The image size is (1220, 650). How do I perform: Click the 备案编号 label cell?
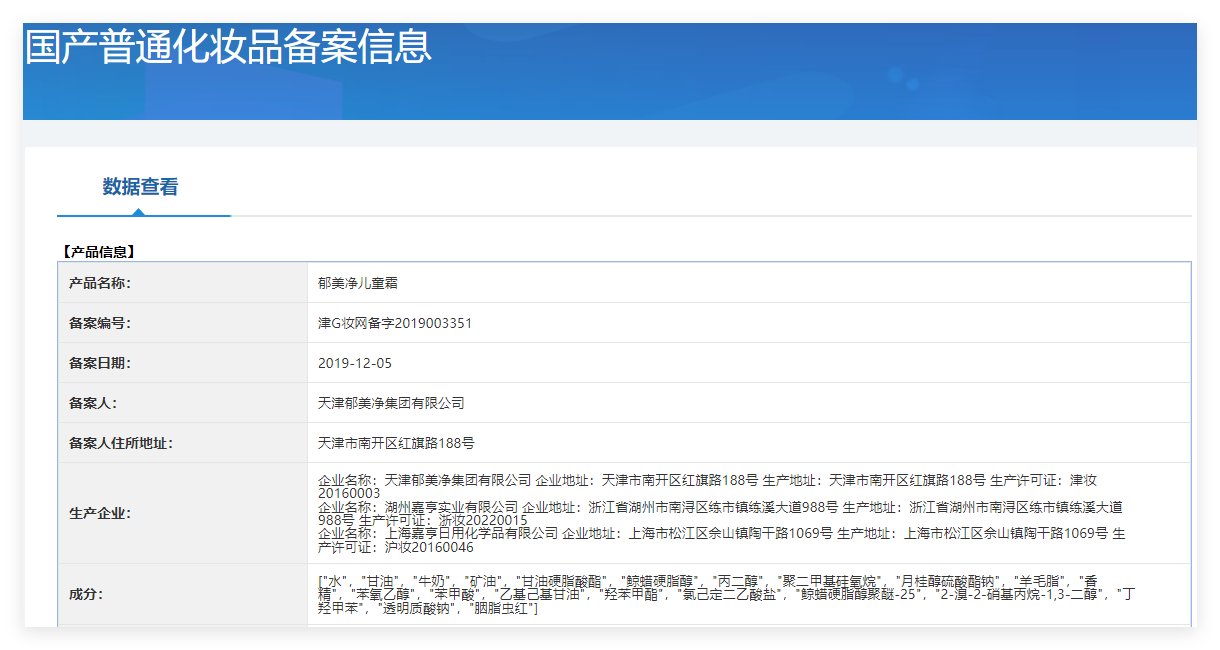tap(182, 323)
